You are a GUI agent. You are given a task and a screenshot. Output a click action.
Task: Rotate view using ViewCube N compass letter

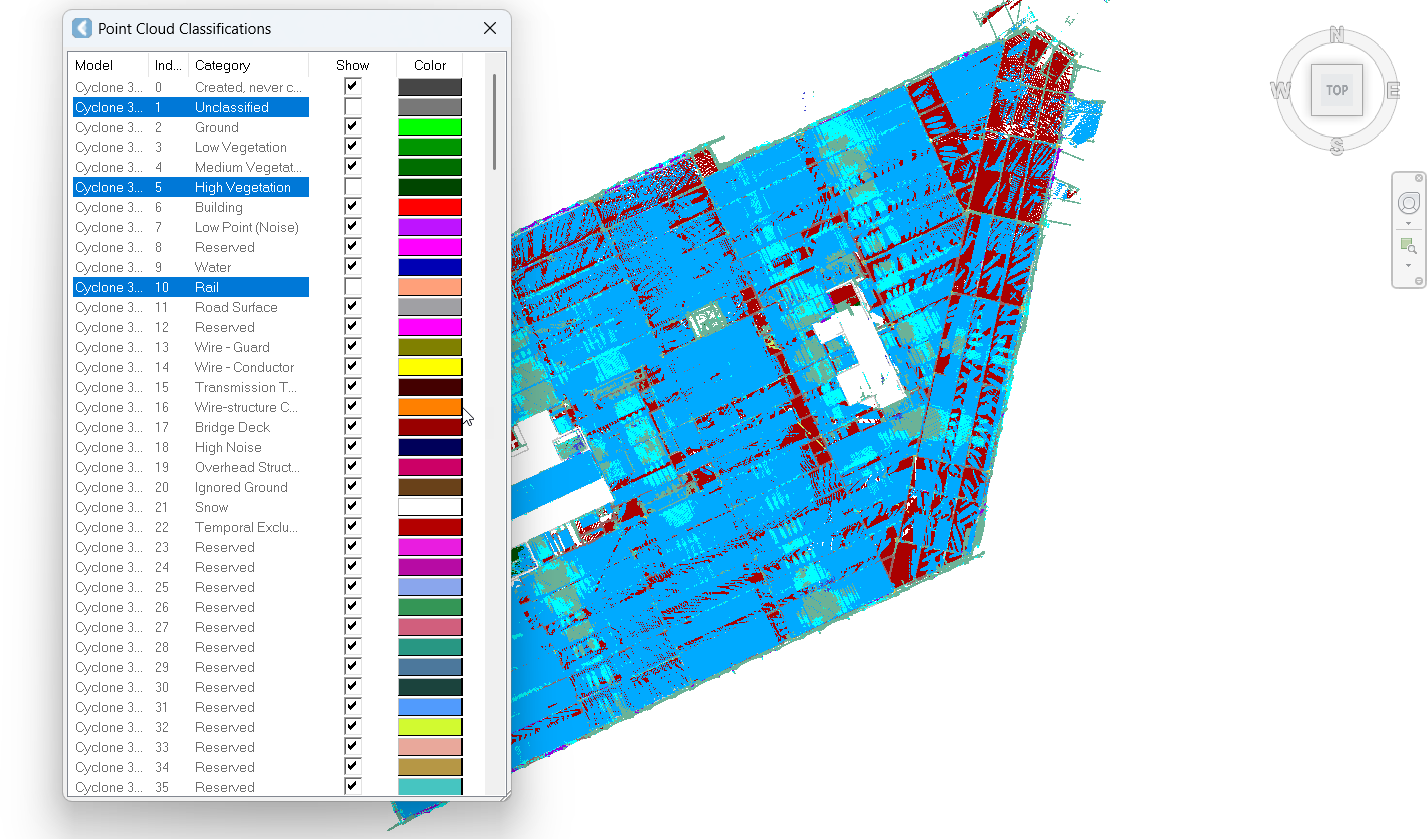[x=1337, y=36]
